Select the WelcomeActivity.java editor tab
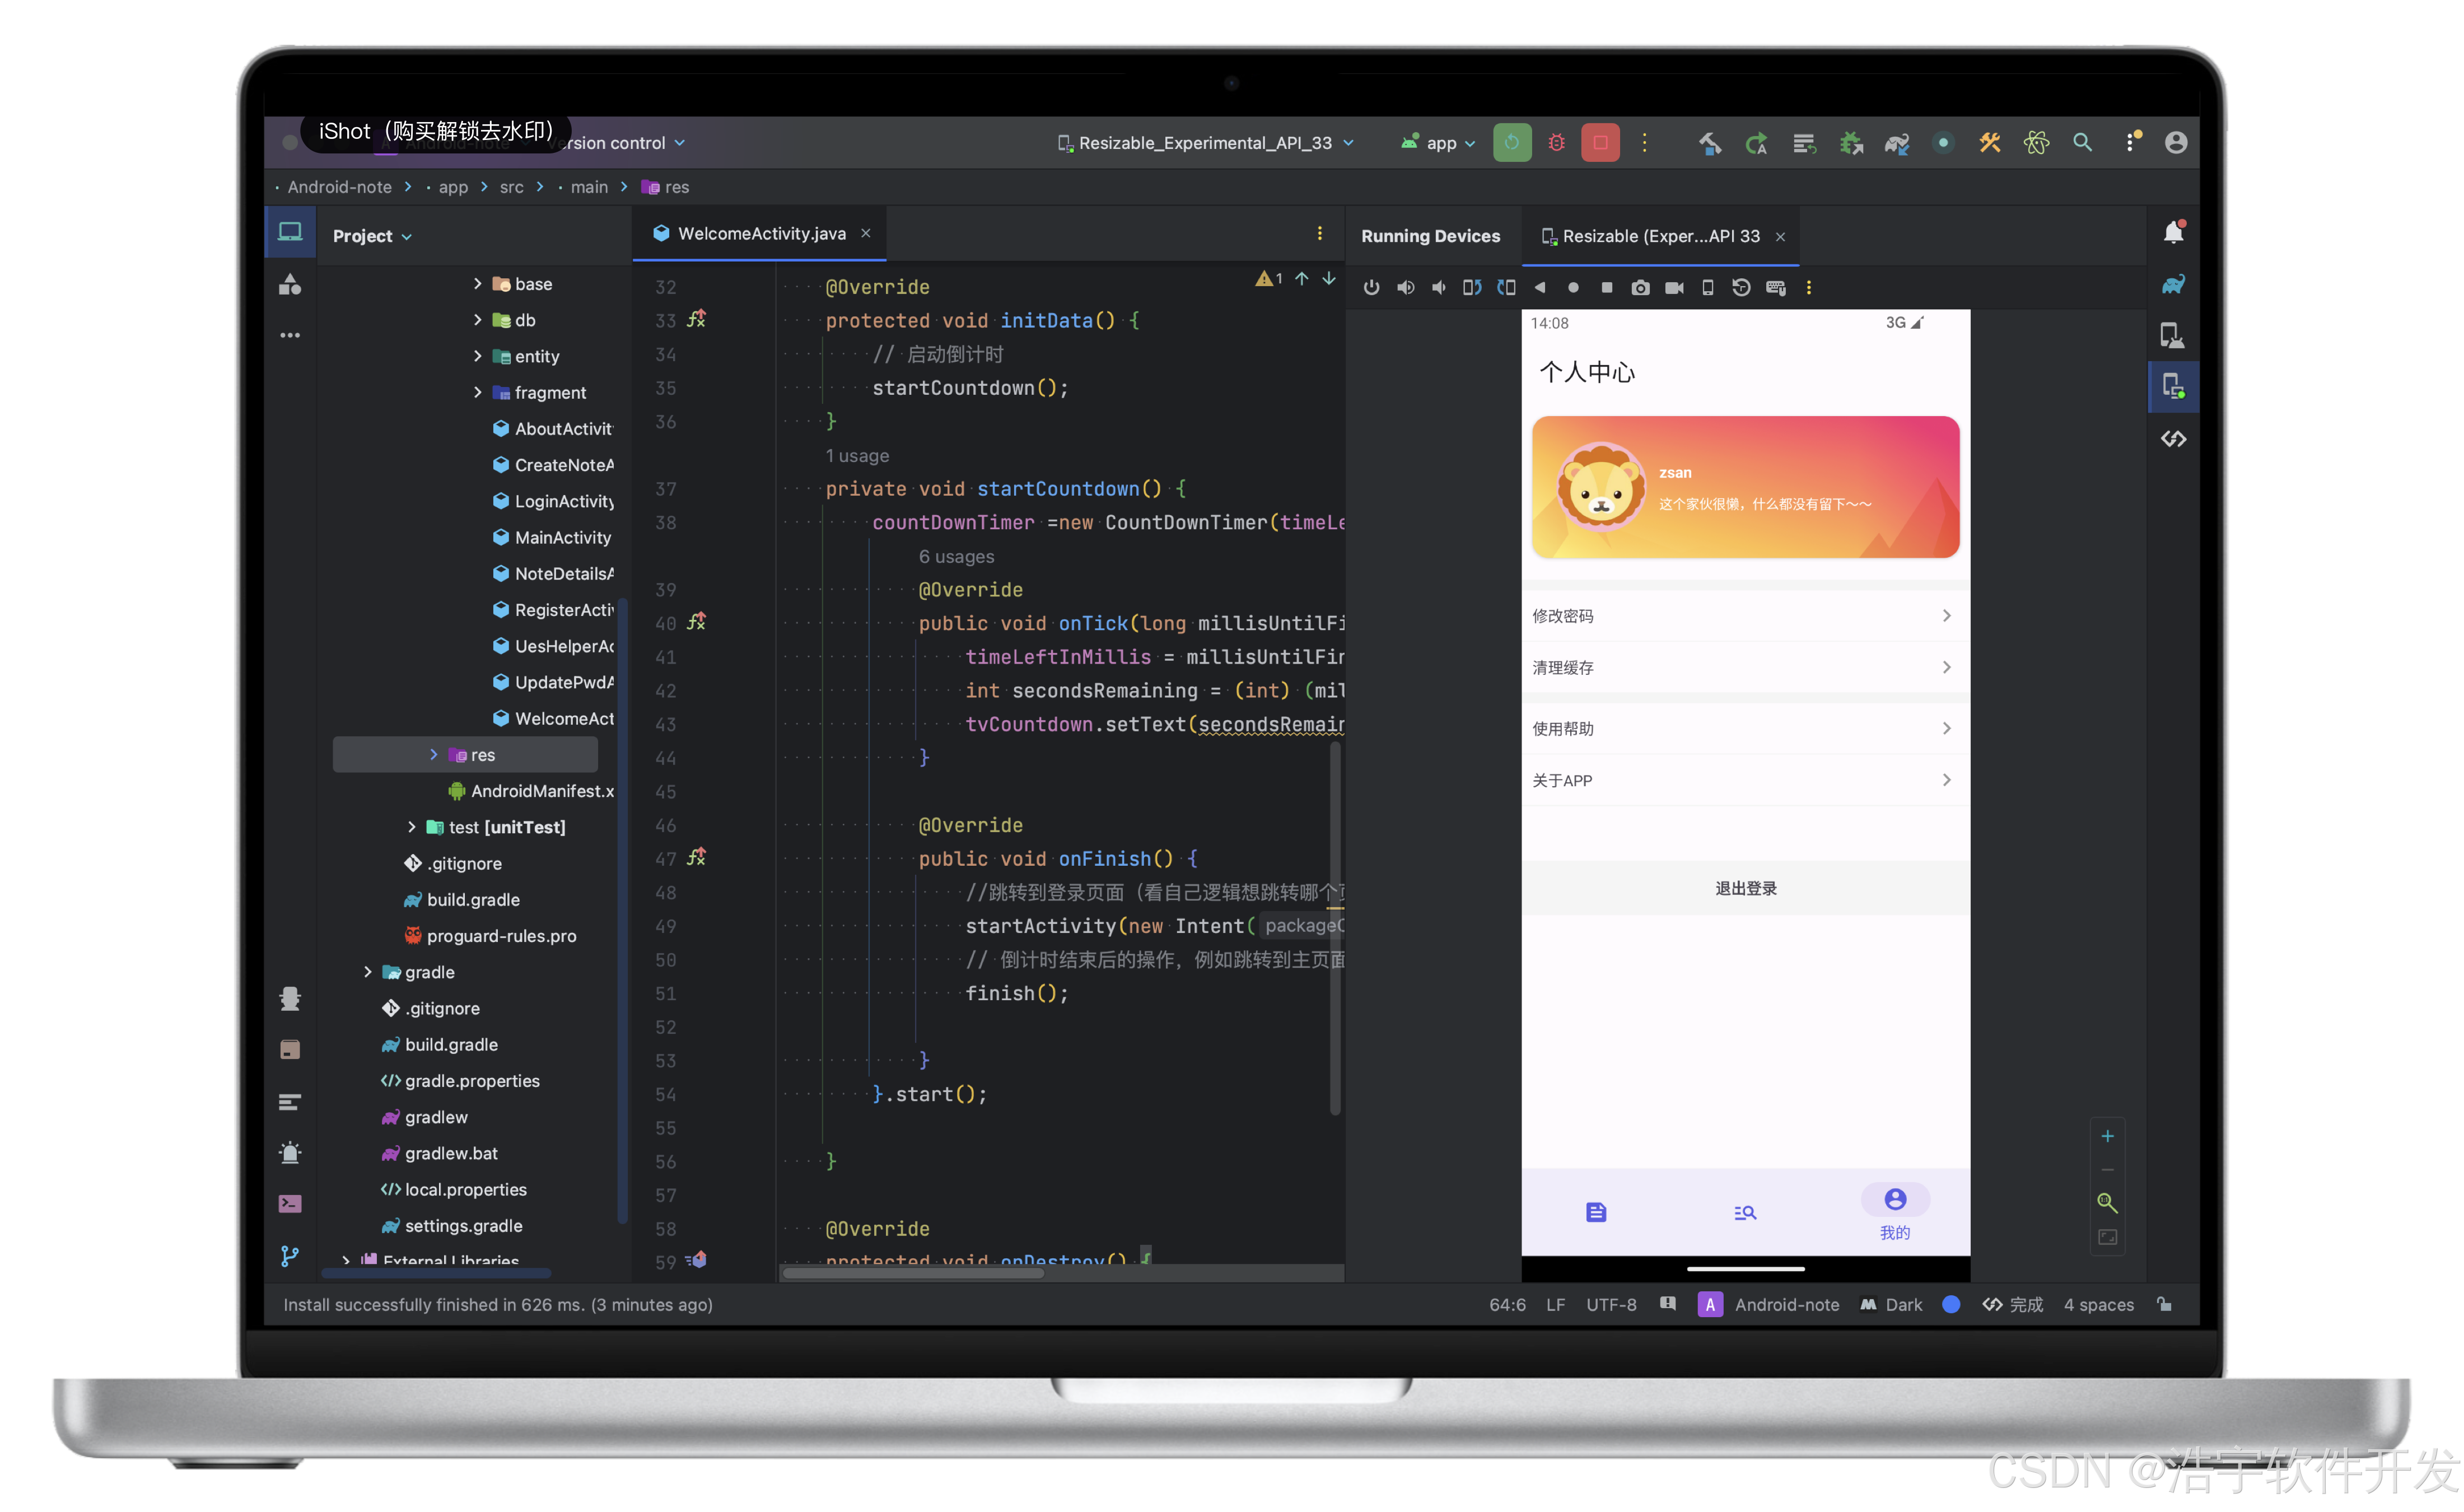This screenshot has width=2464, height=1512. (760, 233)
